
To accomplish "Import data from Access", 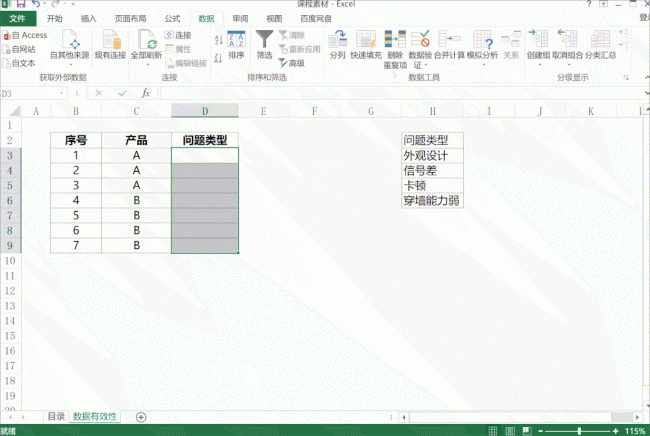I will click(x=25, y=36).
